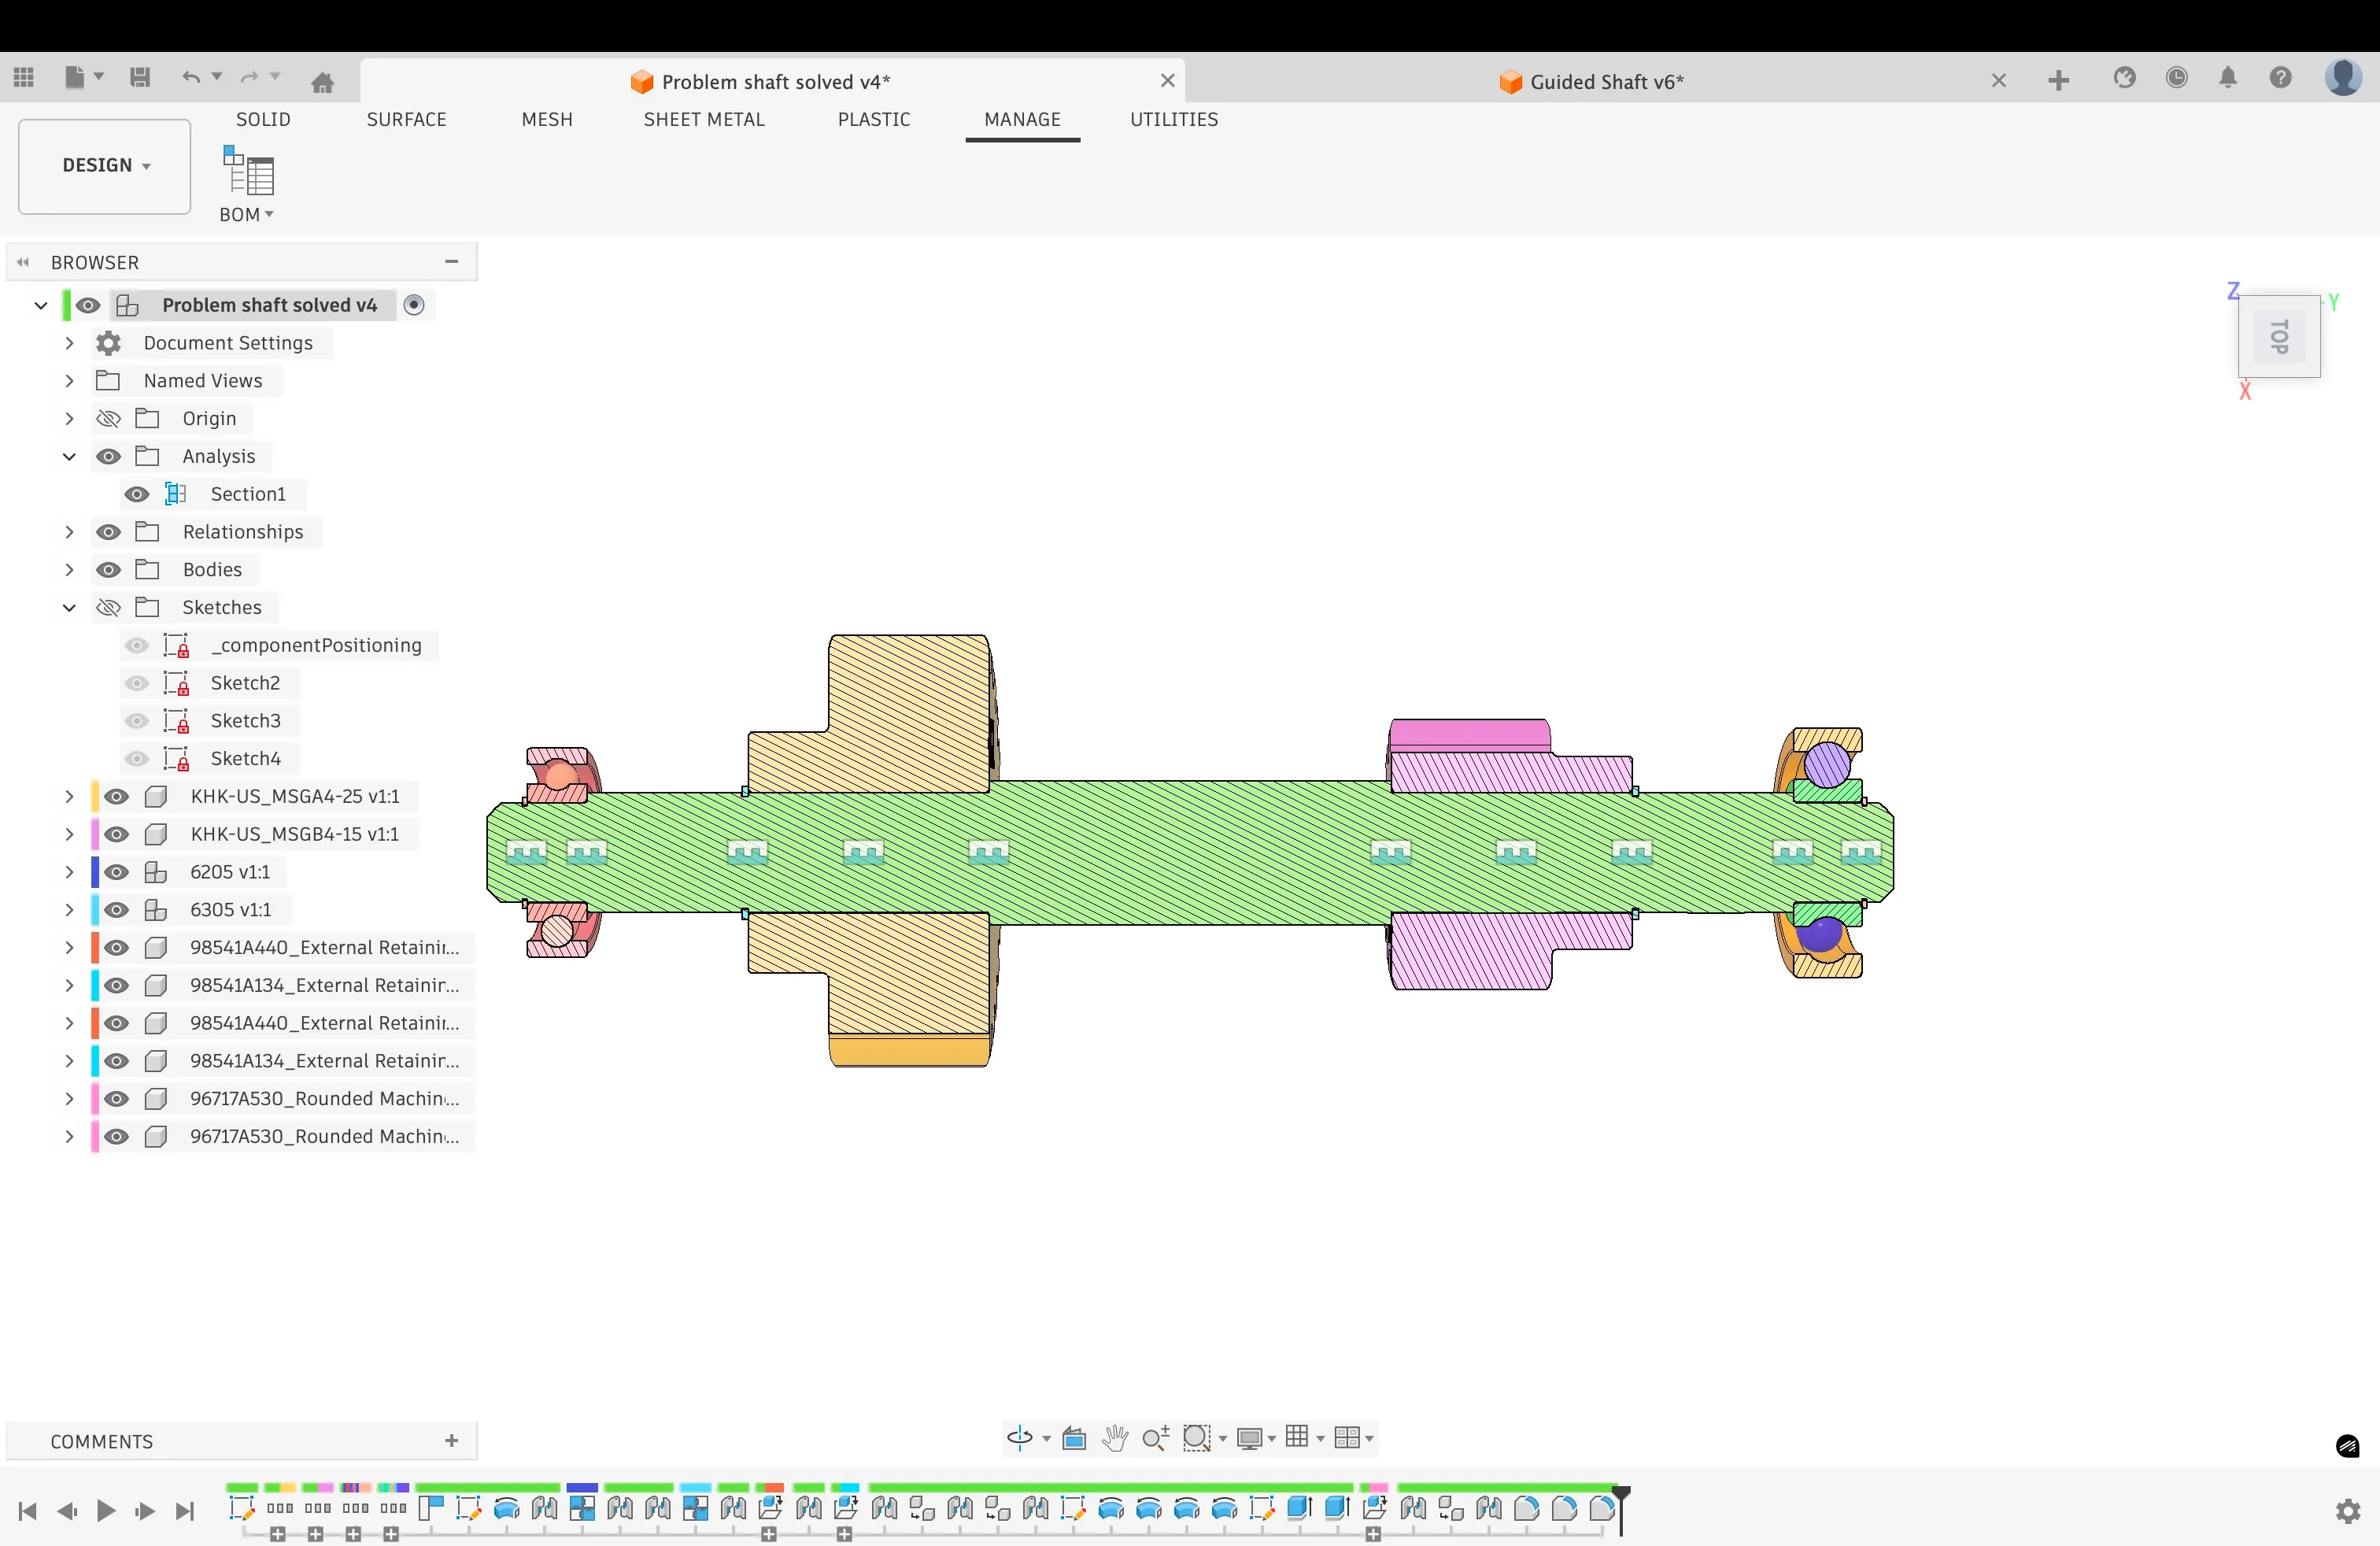Open the DESIGN workspace dropdown
Viewport: 2380px width, 1546px height.
pos(105,166)
